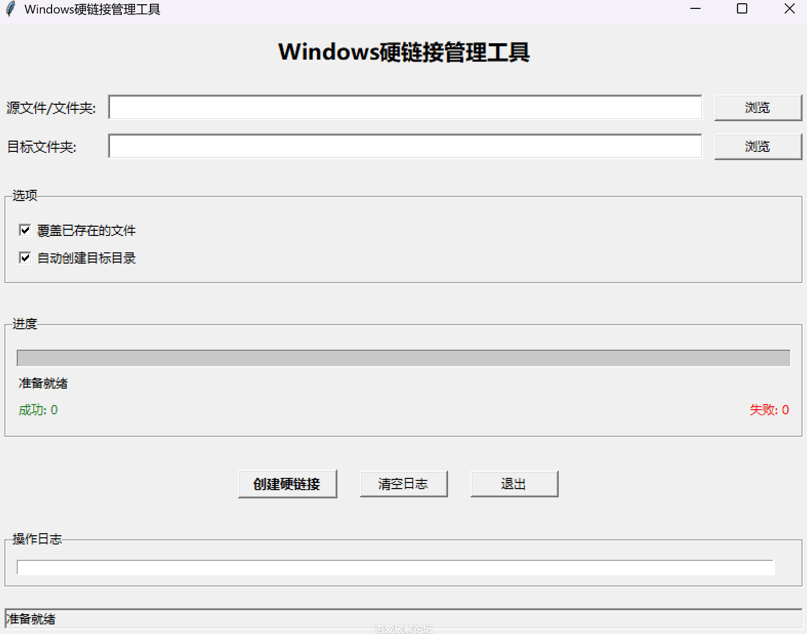
Task: Click 浏览 button for 目标文件夹
Action: (758, 147)
